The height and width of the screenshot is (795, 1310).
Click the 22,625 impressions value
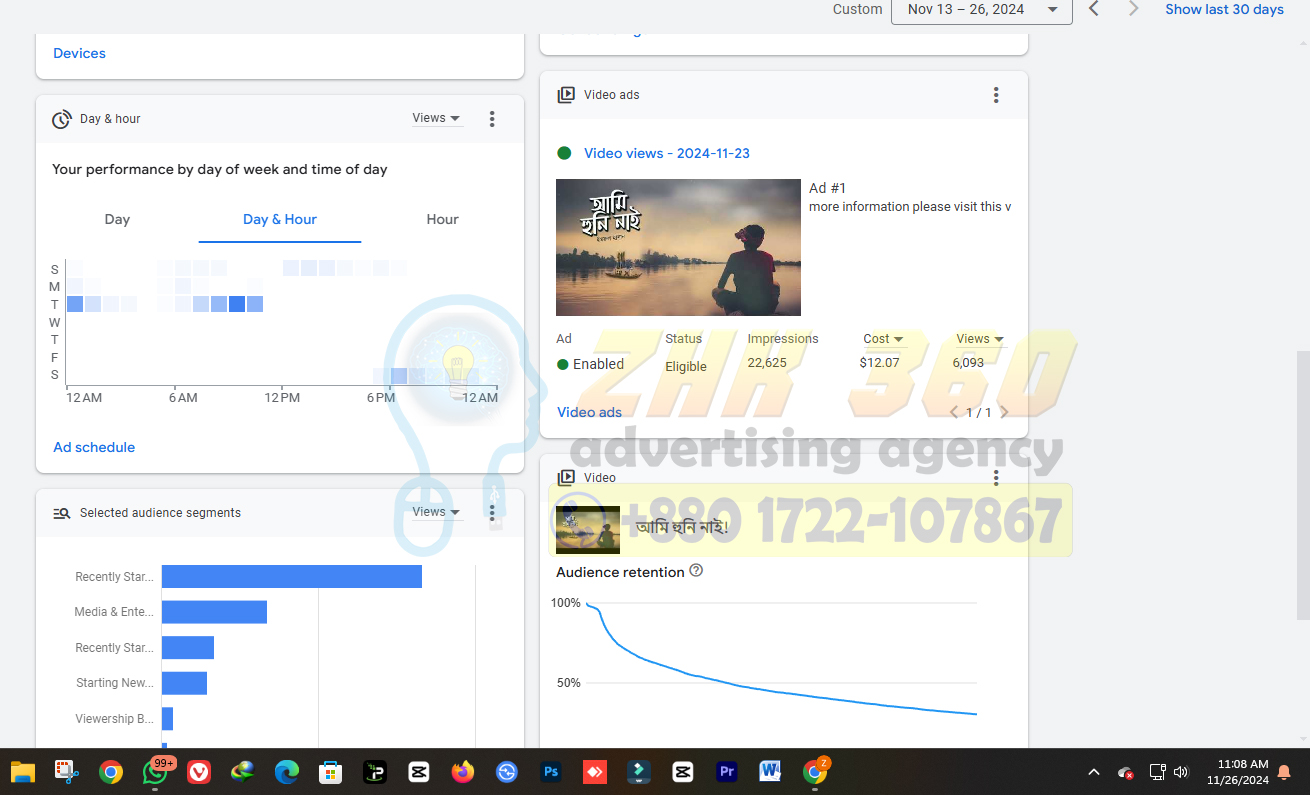pos(767,363)
